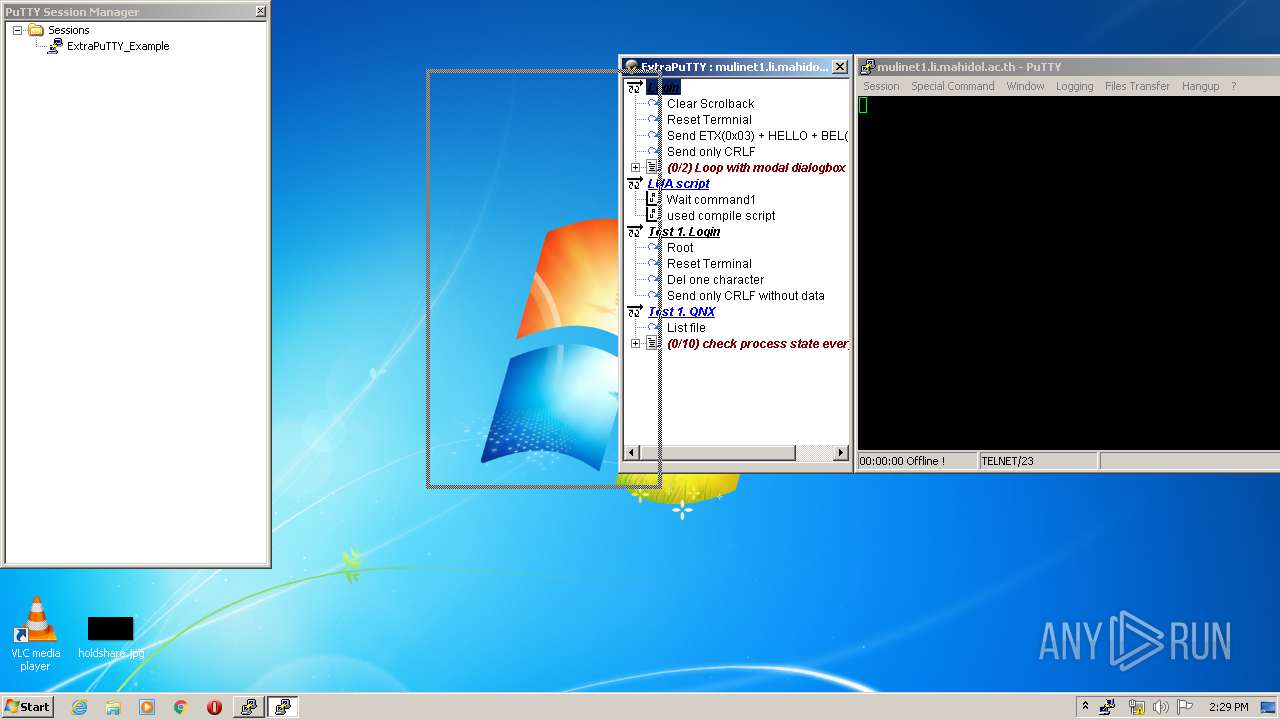Click the Send only CRLF command icon

coord(654,152)
